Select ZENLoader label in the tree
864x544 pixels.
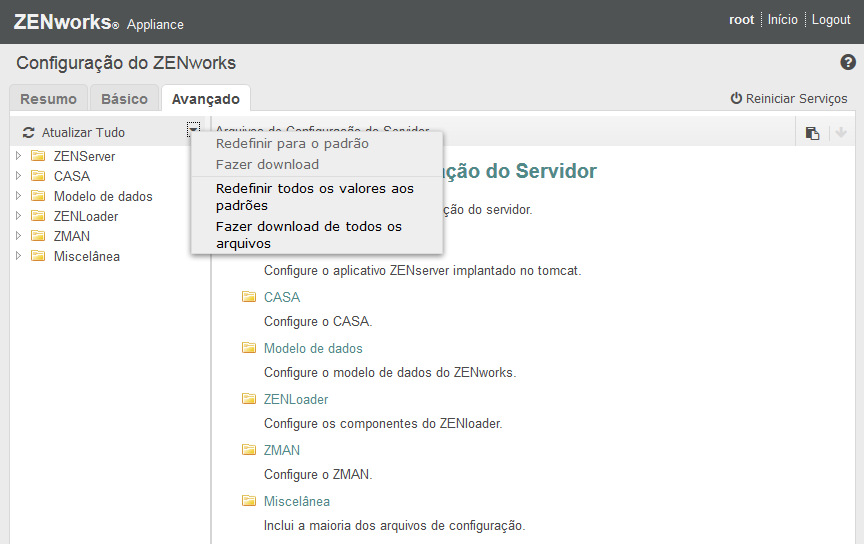point(86,216)
